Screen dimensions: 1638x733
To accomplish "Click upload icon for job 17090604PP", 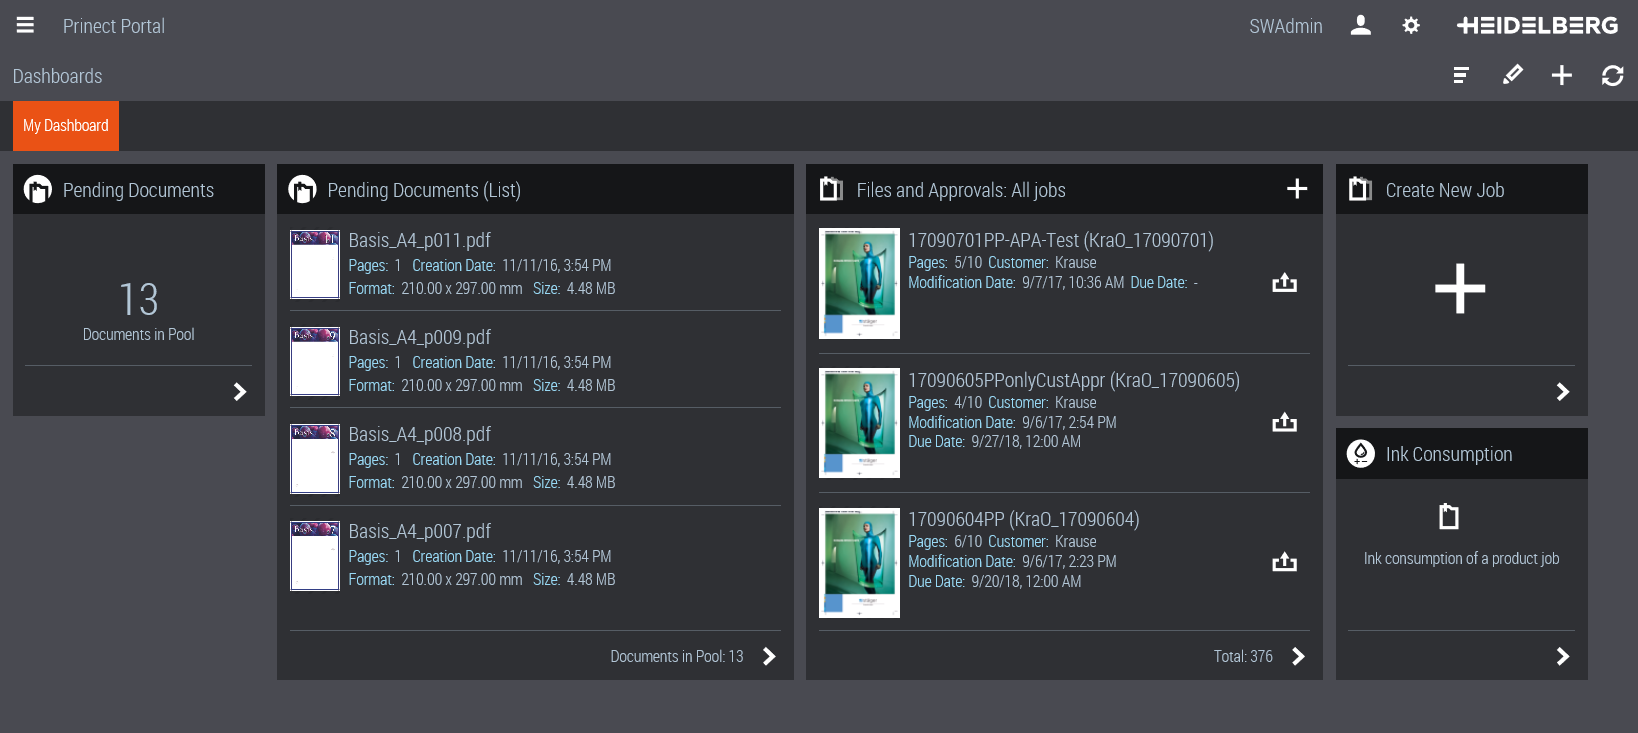I will click(1284, 562).
